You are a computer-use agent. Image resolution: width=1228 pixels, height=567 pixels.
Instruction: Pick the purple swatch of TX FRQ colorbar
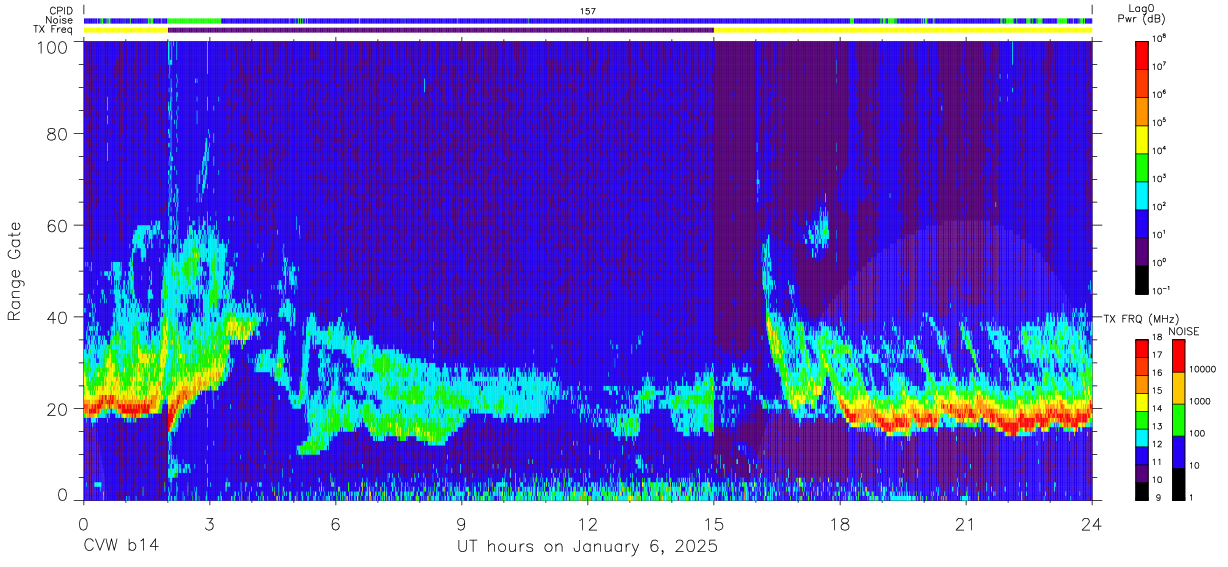point(1143,471)
